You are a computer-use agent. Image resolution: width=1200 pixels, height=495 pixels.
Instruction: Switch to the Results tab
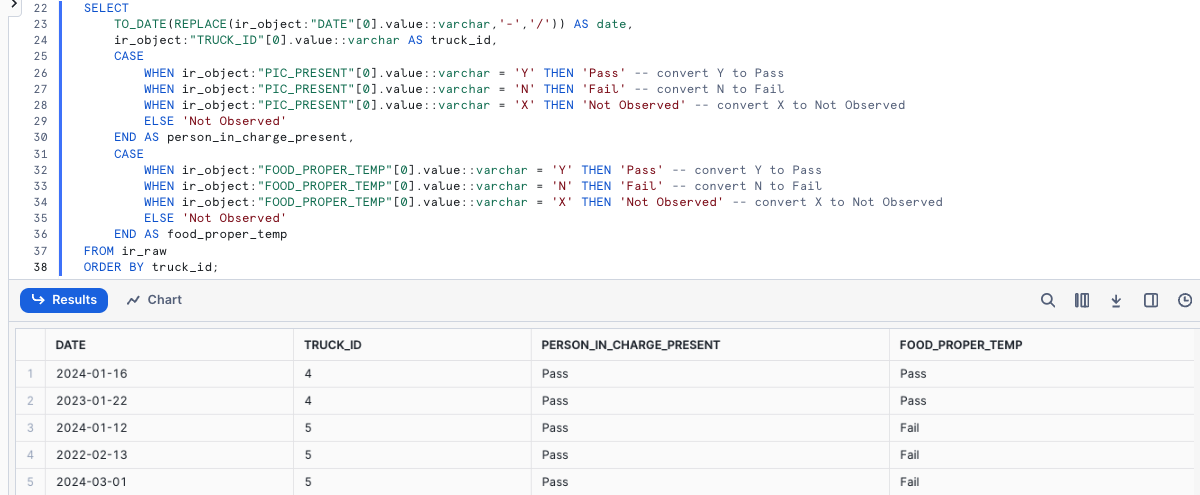(64, 300)
